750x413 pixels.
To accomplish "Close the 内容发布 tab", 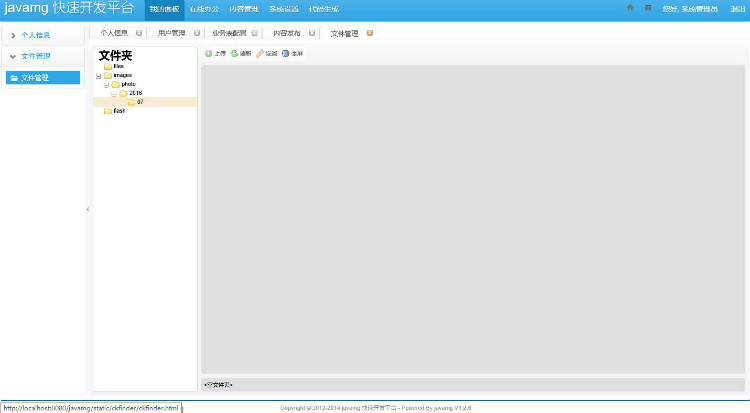I will 312,33.
